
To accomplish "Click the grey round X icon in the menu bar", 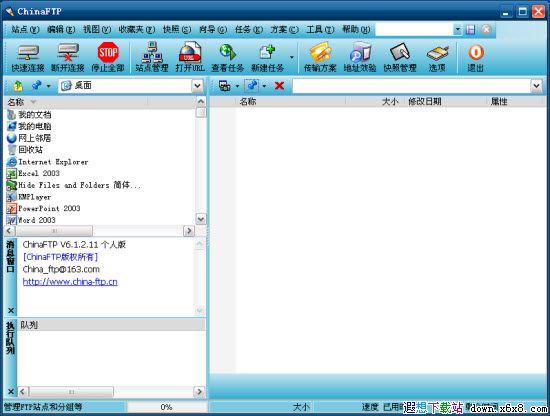I will [x=486, y=29].
